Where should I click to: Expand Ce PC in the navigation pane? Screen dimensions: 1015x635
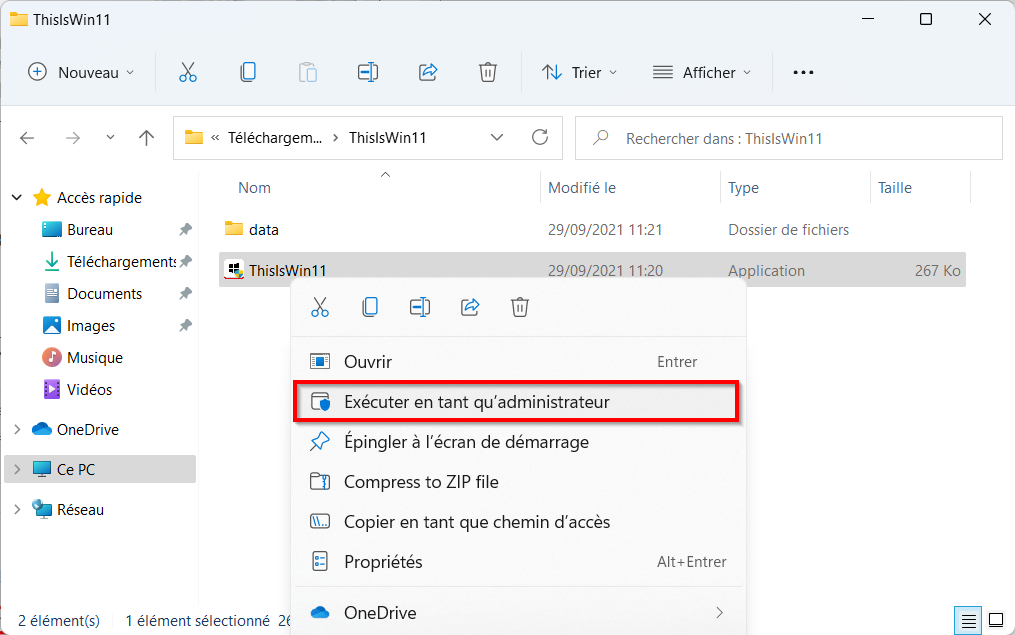coord(17,469)
